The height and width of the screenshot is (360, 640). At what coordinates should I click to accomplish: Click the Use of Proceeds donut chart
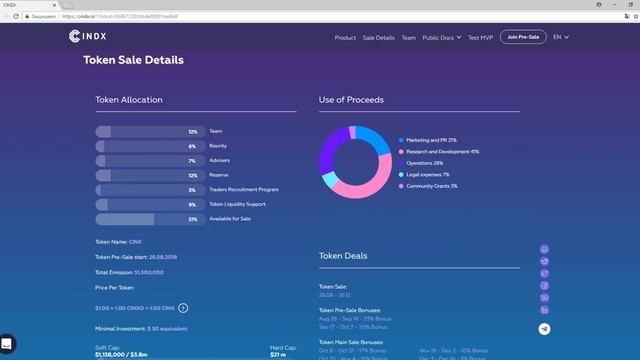click(356, 162)
